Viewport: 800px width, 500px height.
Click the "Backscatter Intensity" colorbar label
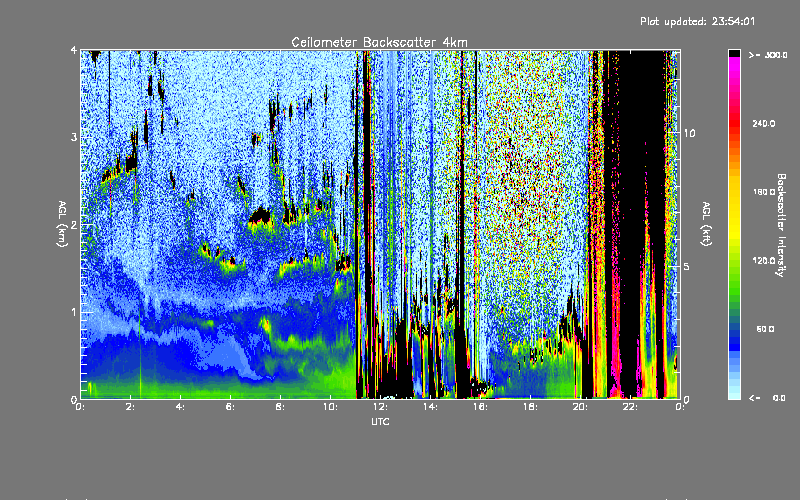(x=781, y=225)
